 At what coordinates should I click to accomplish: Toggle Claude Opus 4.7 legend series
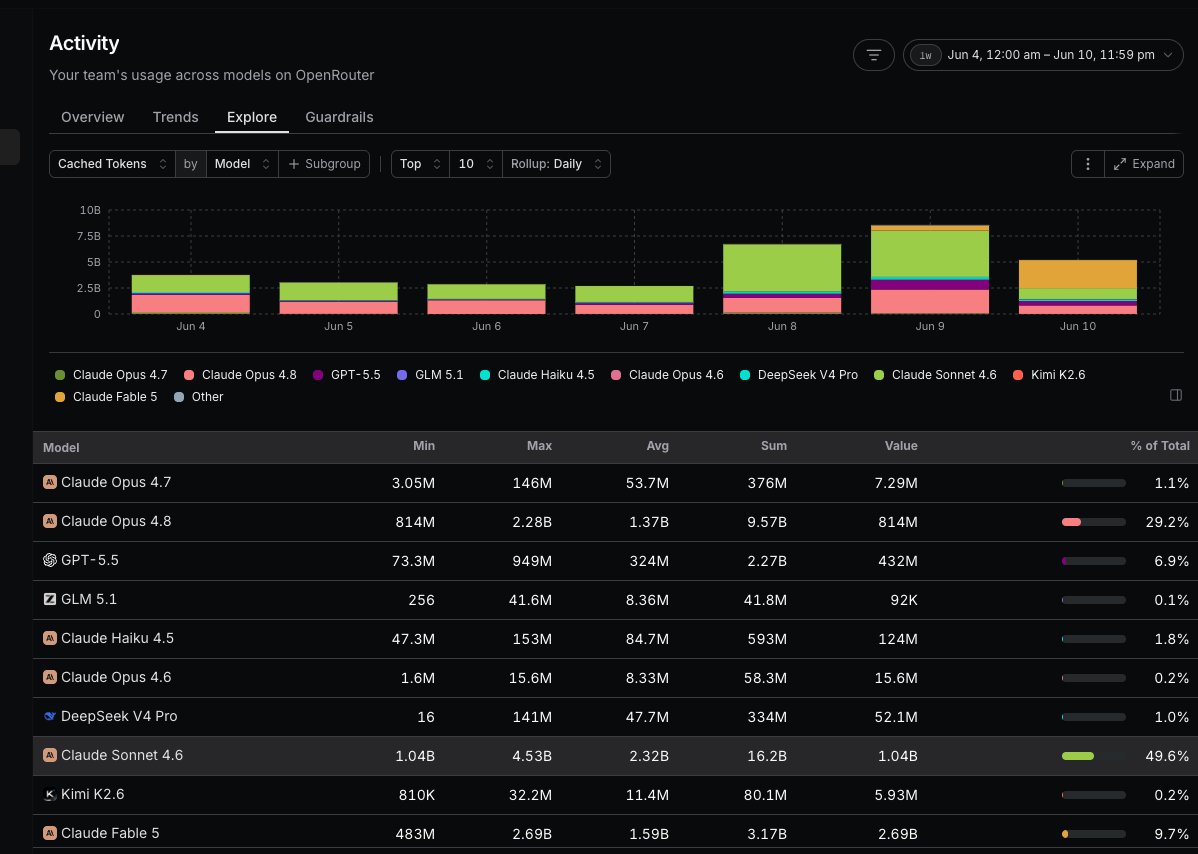pos(111,375)
